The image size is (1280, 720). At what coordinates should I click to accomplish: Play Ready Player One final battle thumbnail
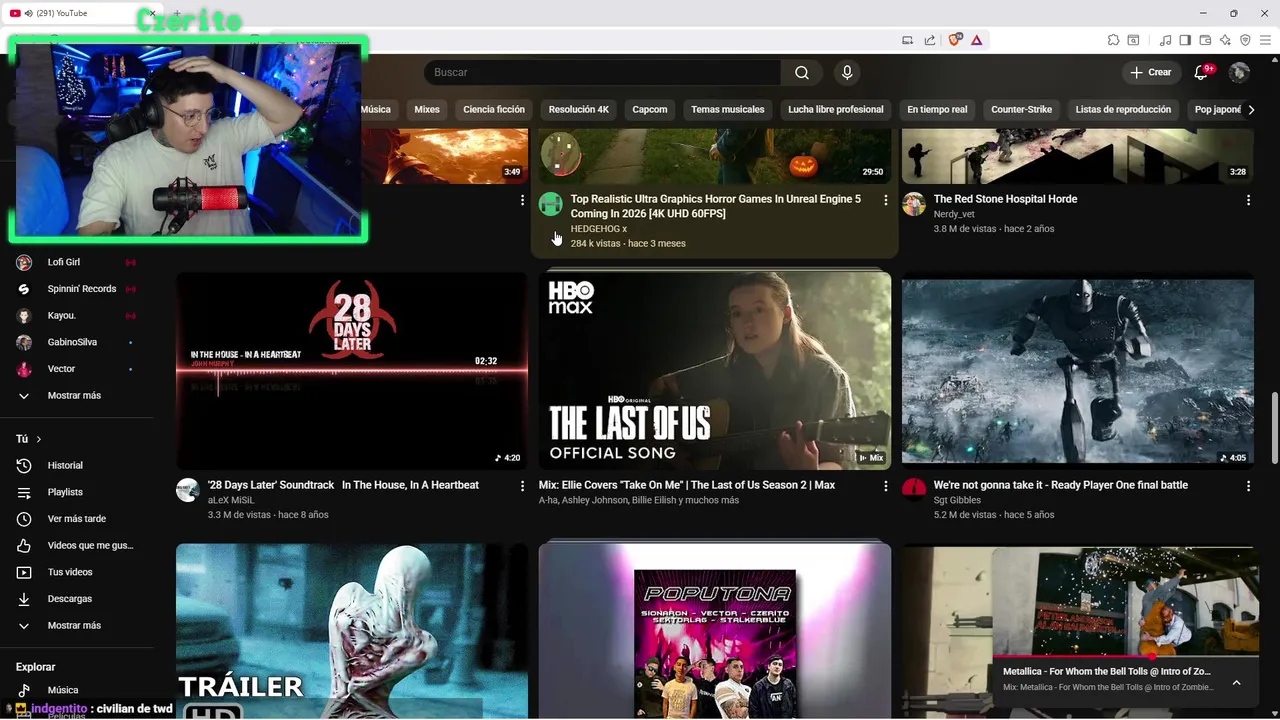(x=1078, y=371)
